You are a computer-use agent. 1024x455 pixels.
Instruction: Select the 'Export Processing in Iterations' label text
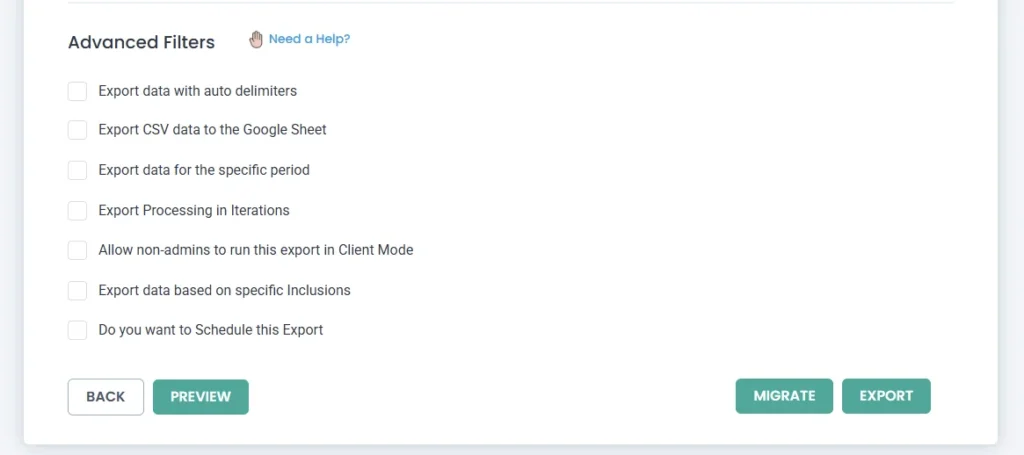point(193,211)
